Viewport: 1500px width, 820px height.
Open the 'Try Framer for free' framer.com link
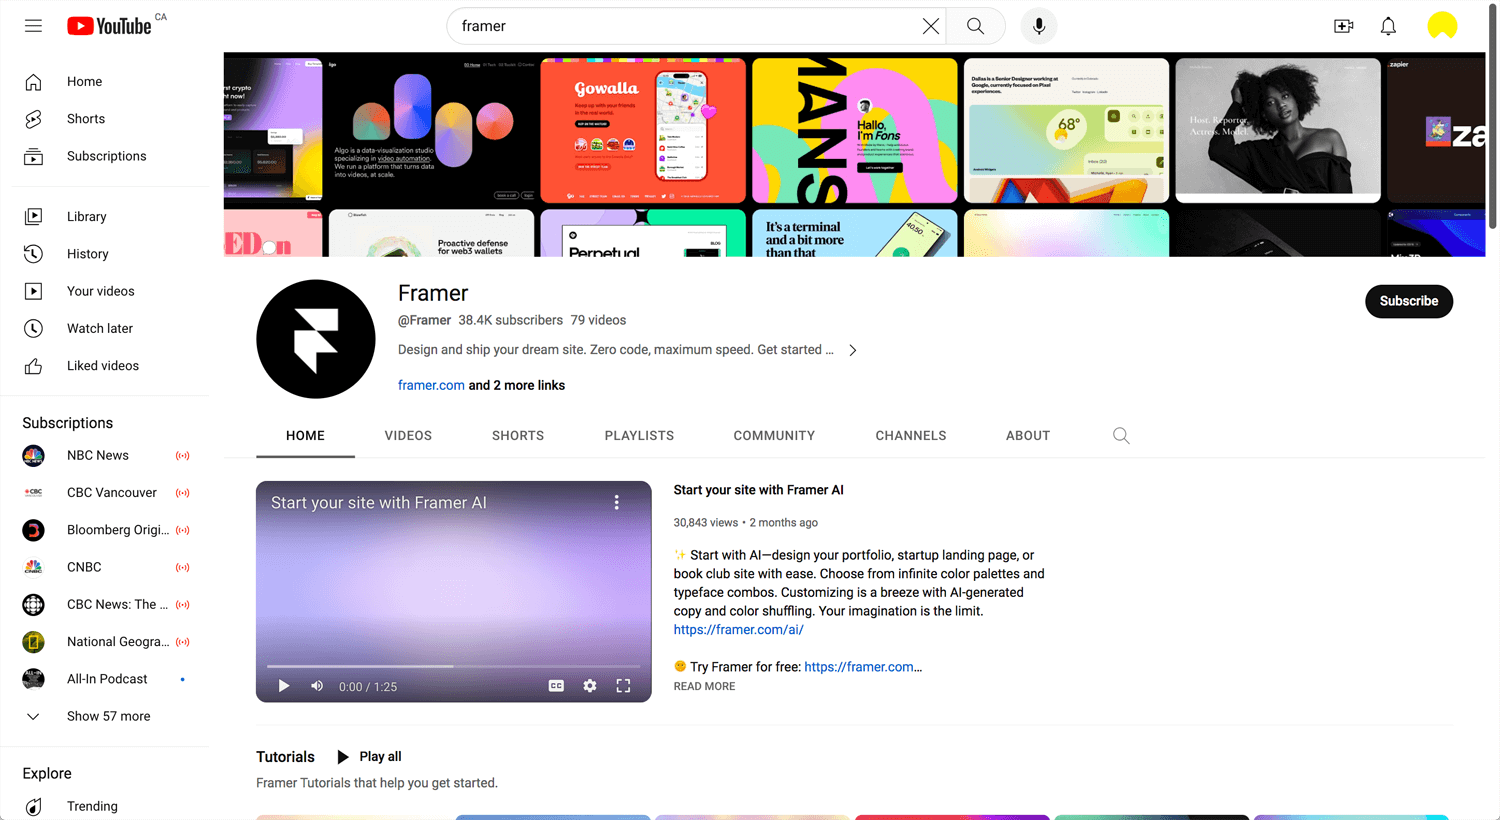pos(862,667)
